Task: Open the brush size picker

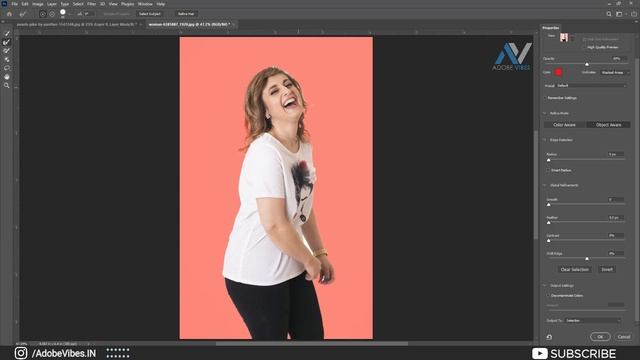Action: [63, 13]
